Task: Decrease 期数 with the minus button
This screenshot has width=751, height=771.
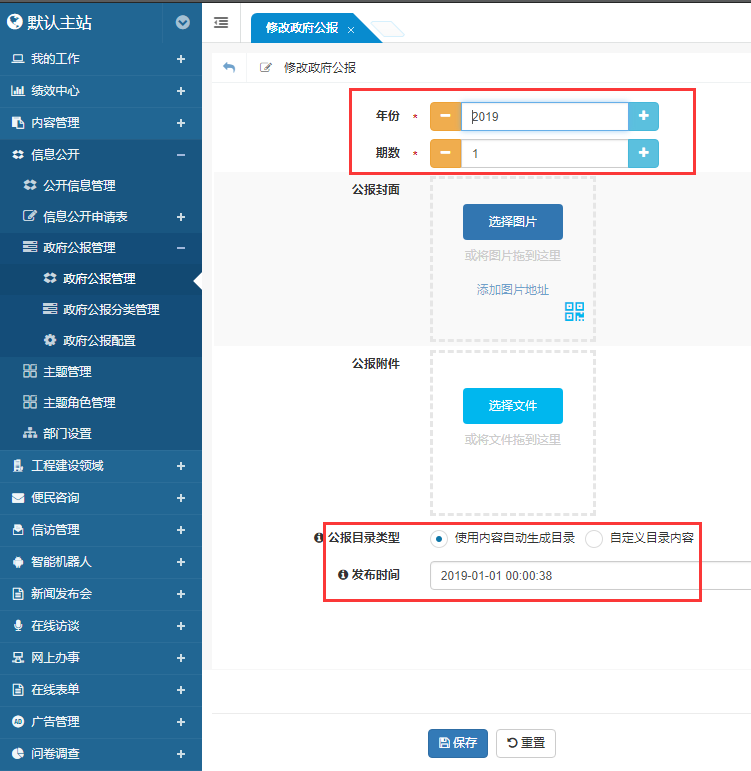Action: (445, 154)
